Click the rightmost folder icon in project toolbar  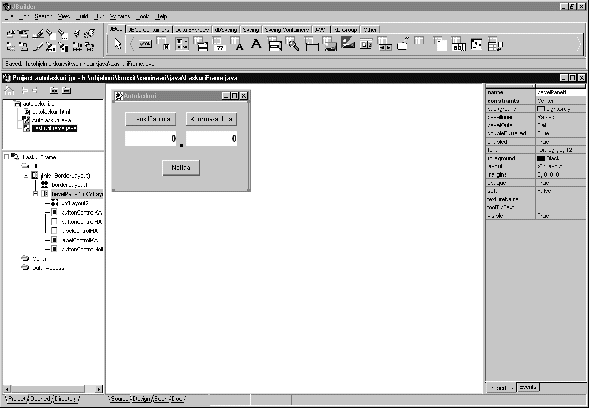pos(66,90)
